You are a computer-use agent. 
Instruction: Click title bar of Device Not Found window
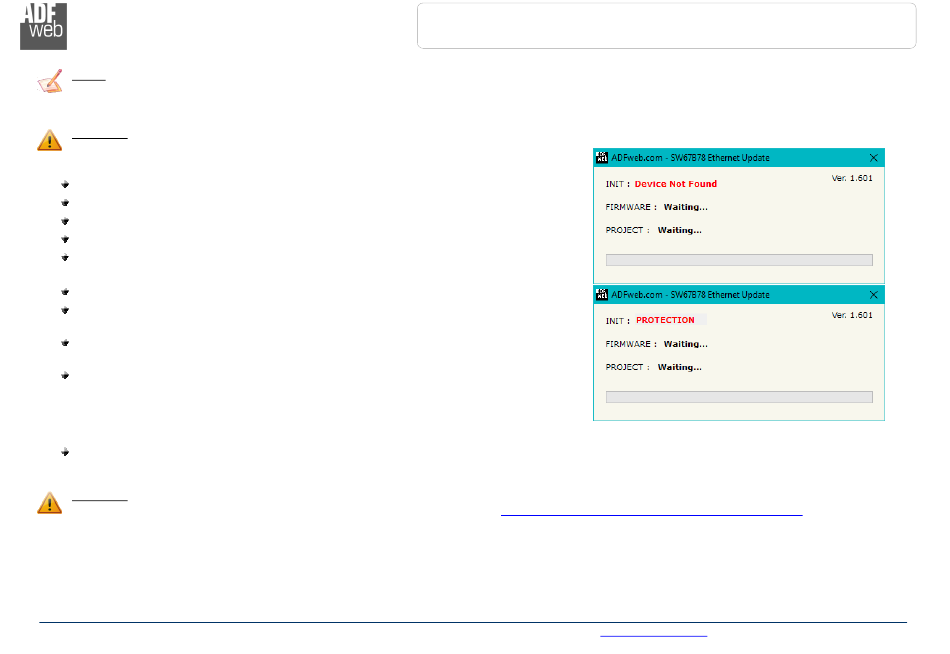(x=739, y=158)
